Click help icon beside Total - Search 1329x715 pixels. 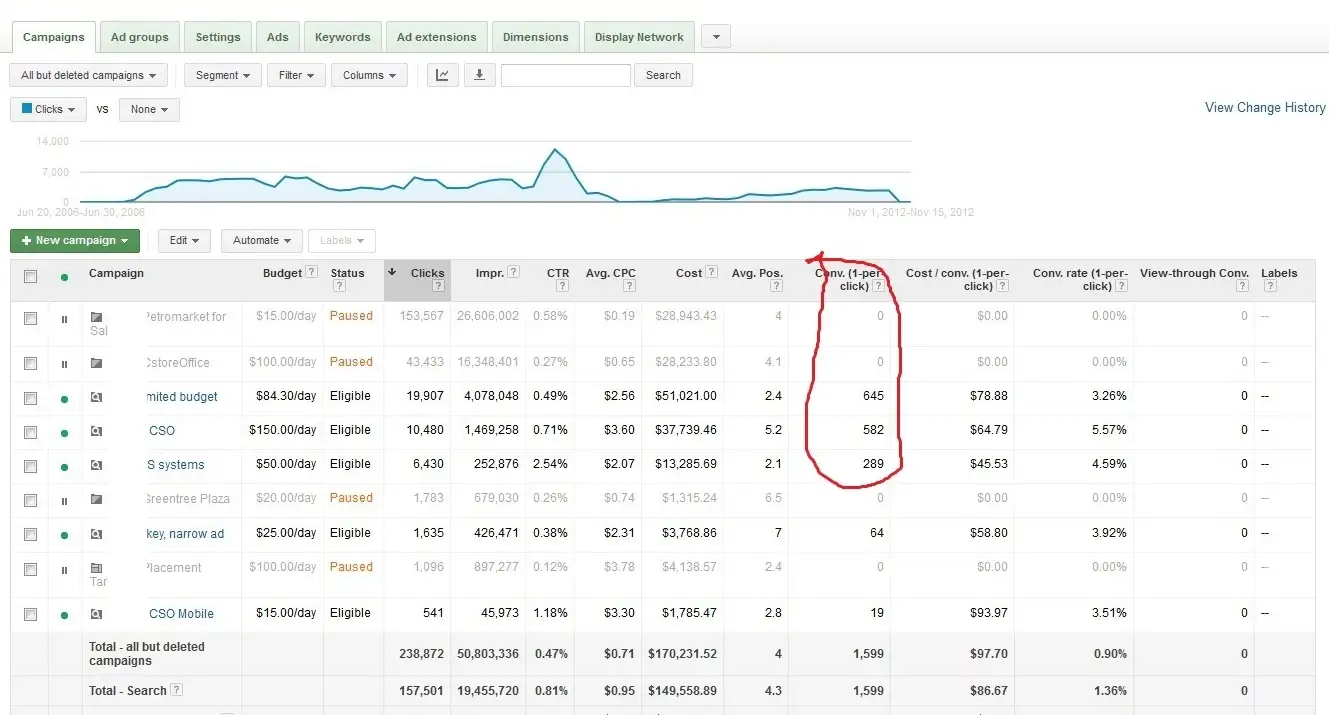(177, 690)
